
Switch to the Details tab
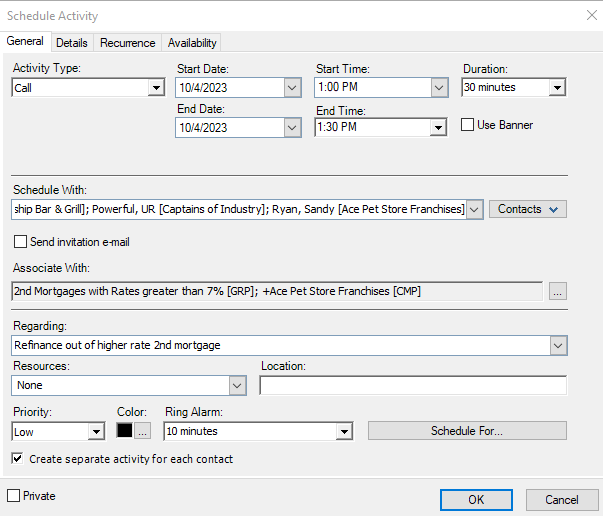pos(72,43)
